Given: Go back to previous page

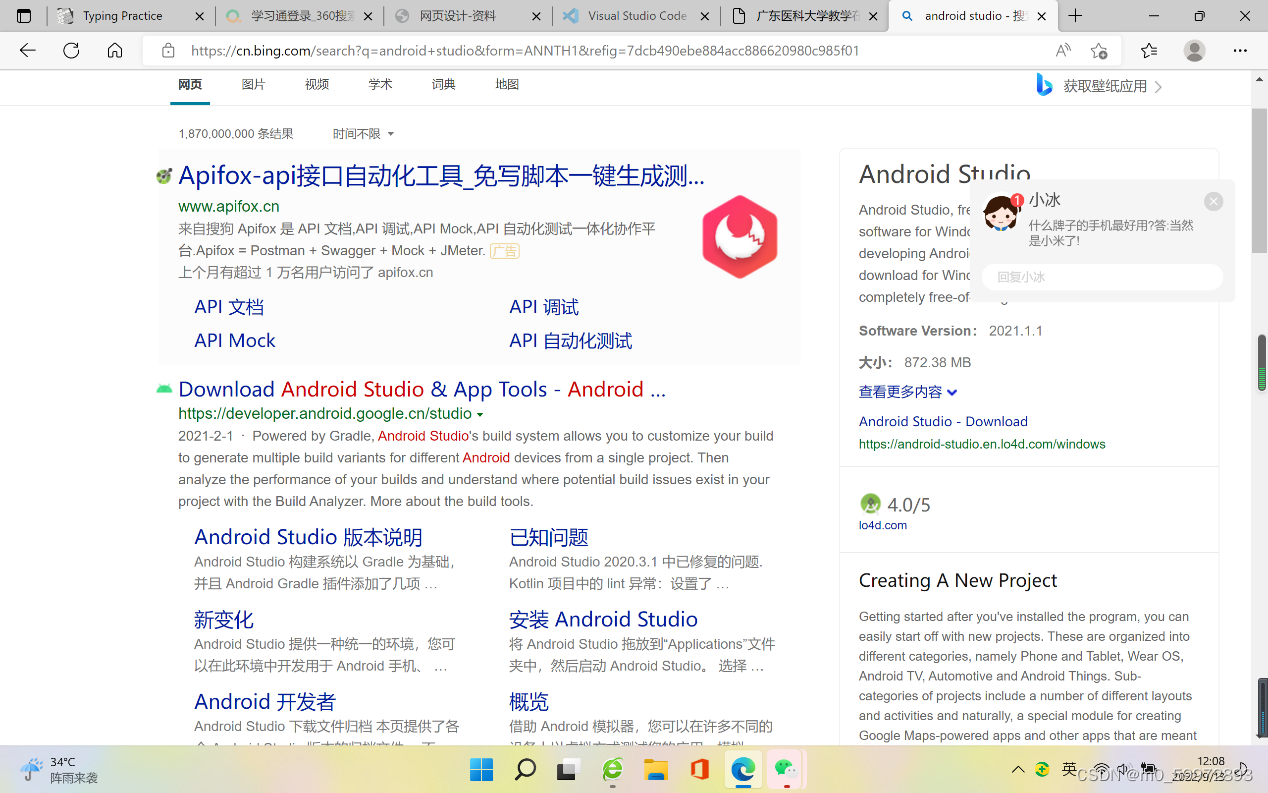Looking at the screenshot, I should (28, 51).
